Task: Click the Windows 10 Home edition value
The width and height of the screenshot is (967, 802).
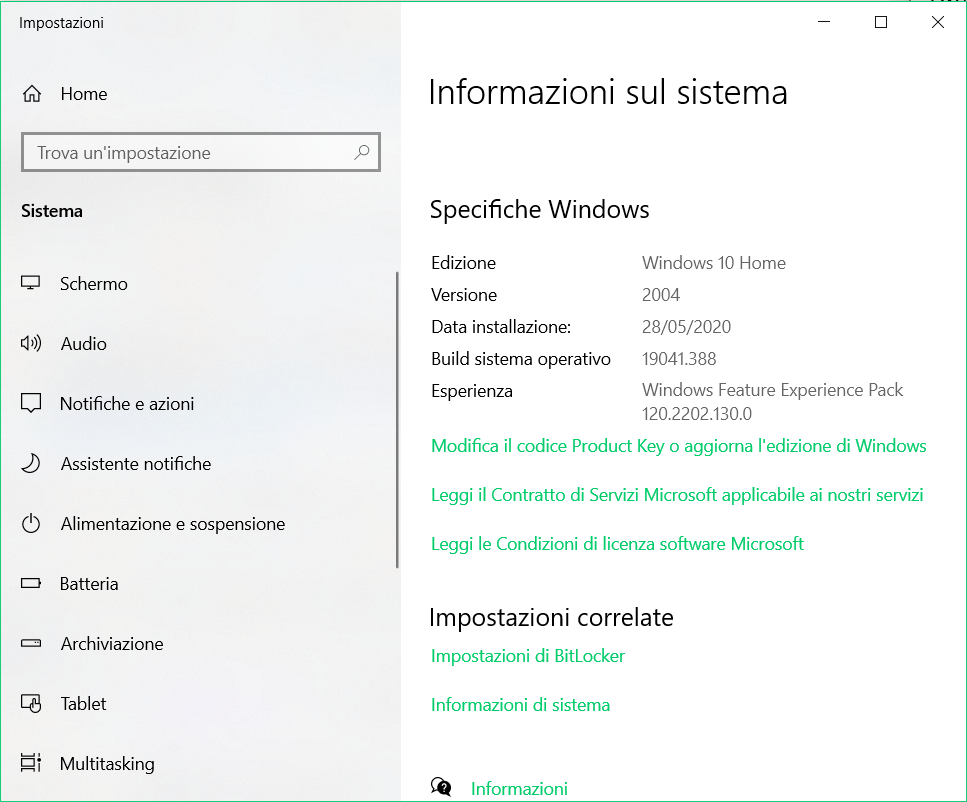Action: pyautogui.click(x=714, y=263)
